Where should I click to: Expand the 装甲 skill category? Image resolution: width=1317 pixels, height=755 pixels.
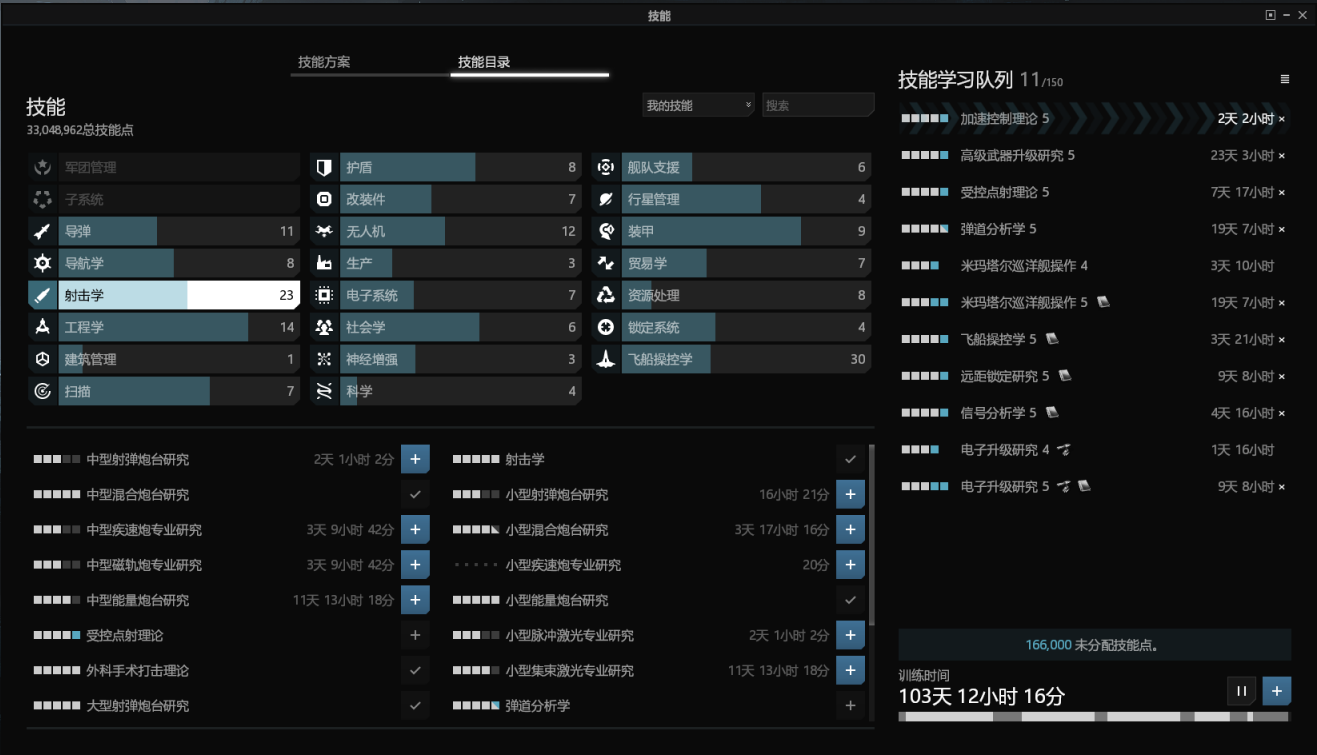[x=732, y=232]
